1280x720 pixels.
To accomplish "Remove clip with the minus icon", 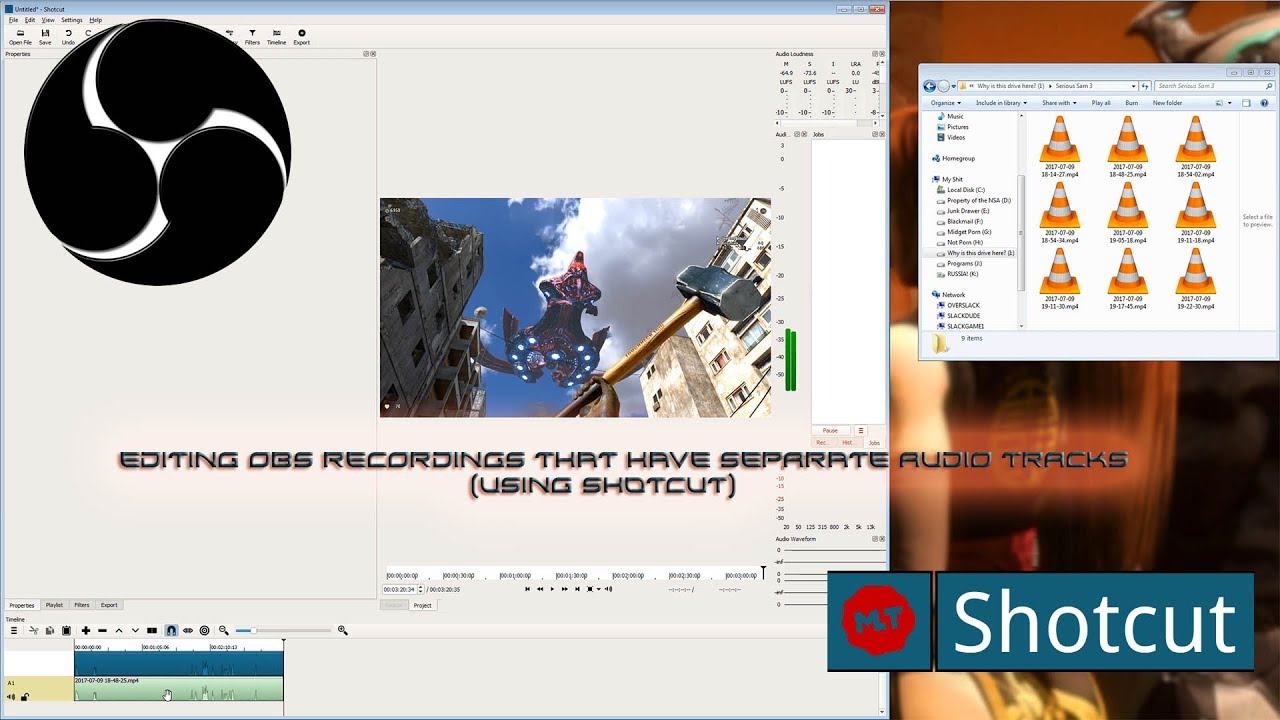I will [x=102, y=630].
